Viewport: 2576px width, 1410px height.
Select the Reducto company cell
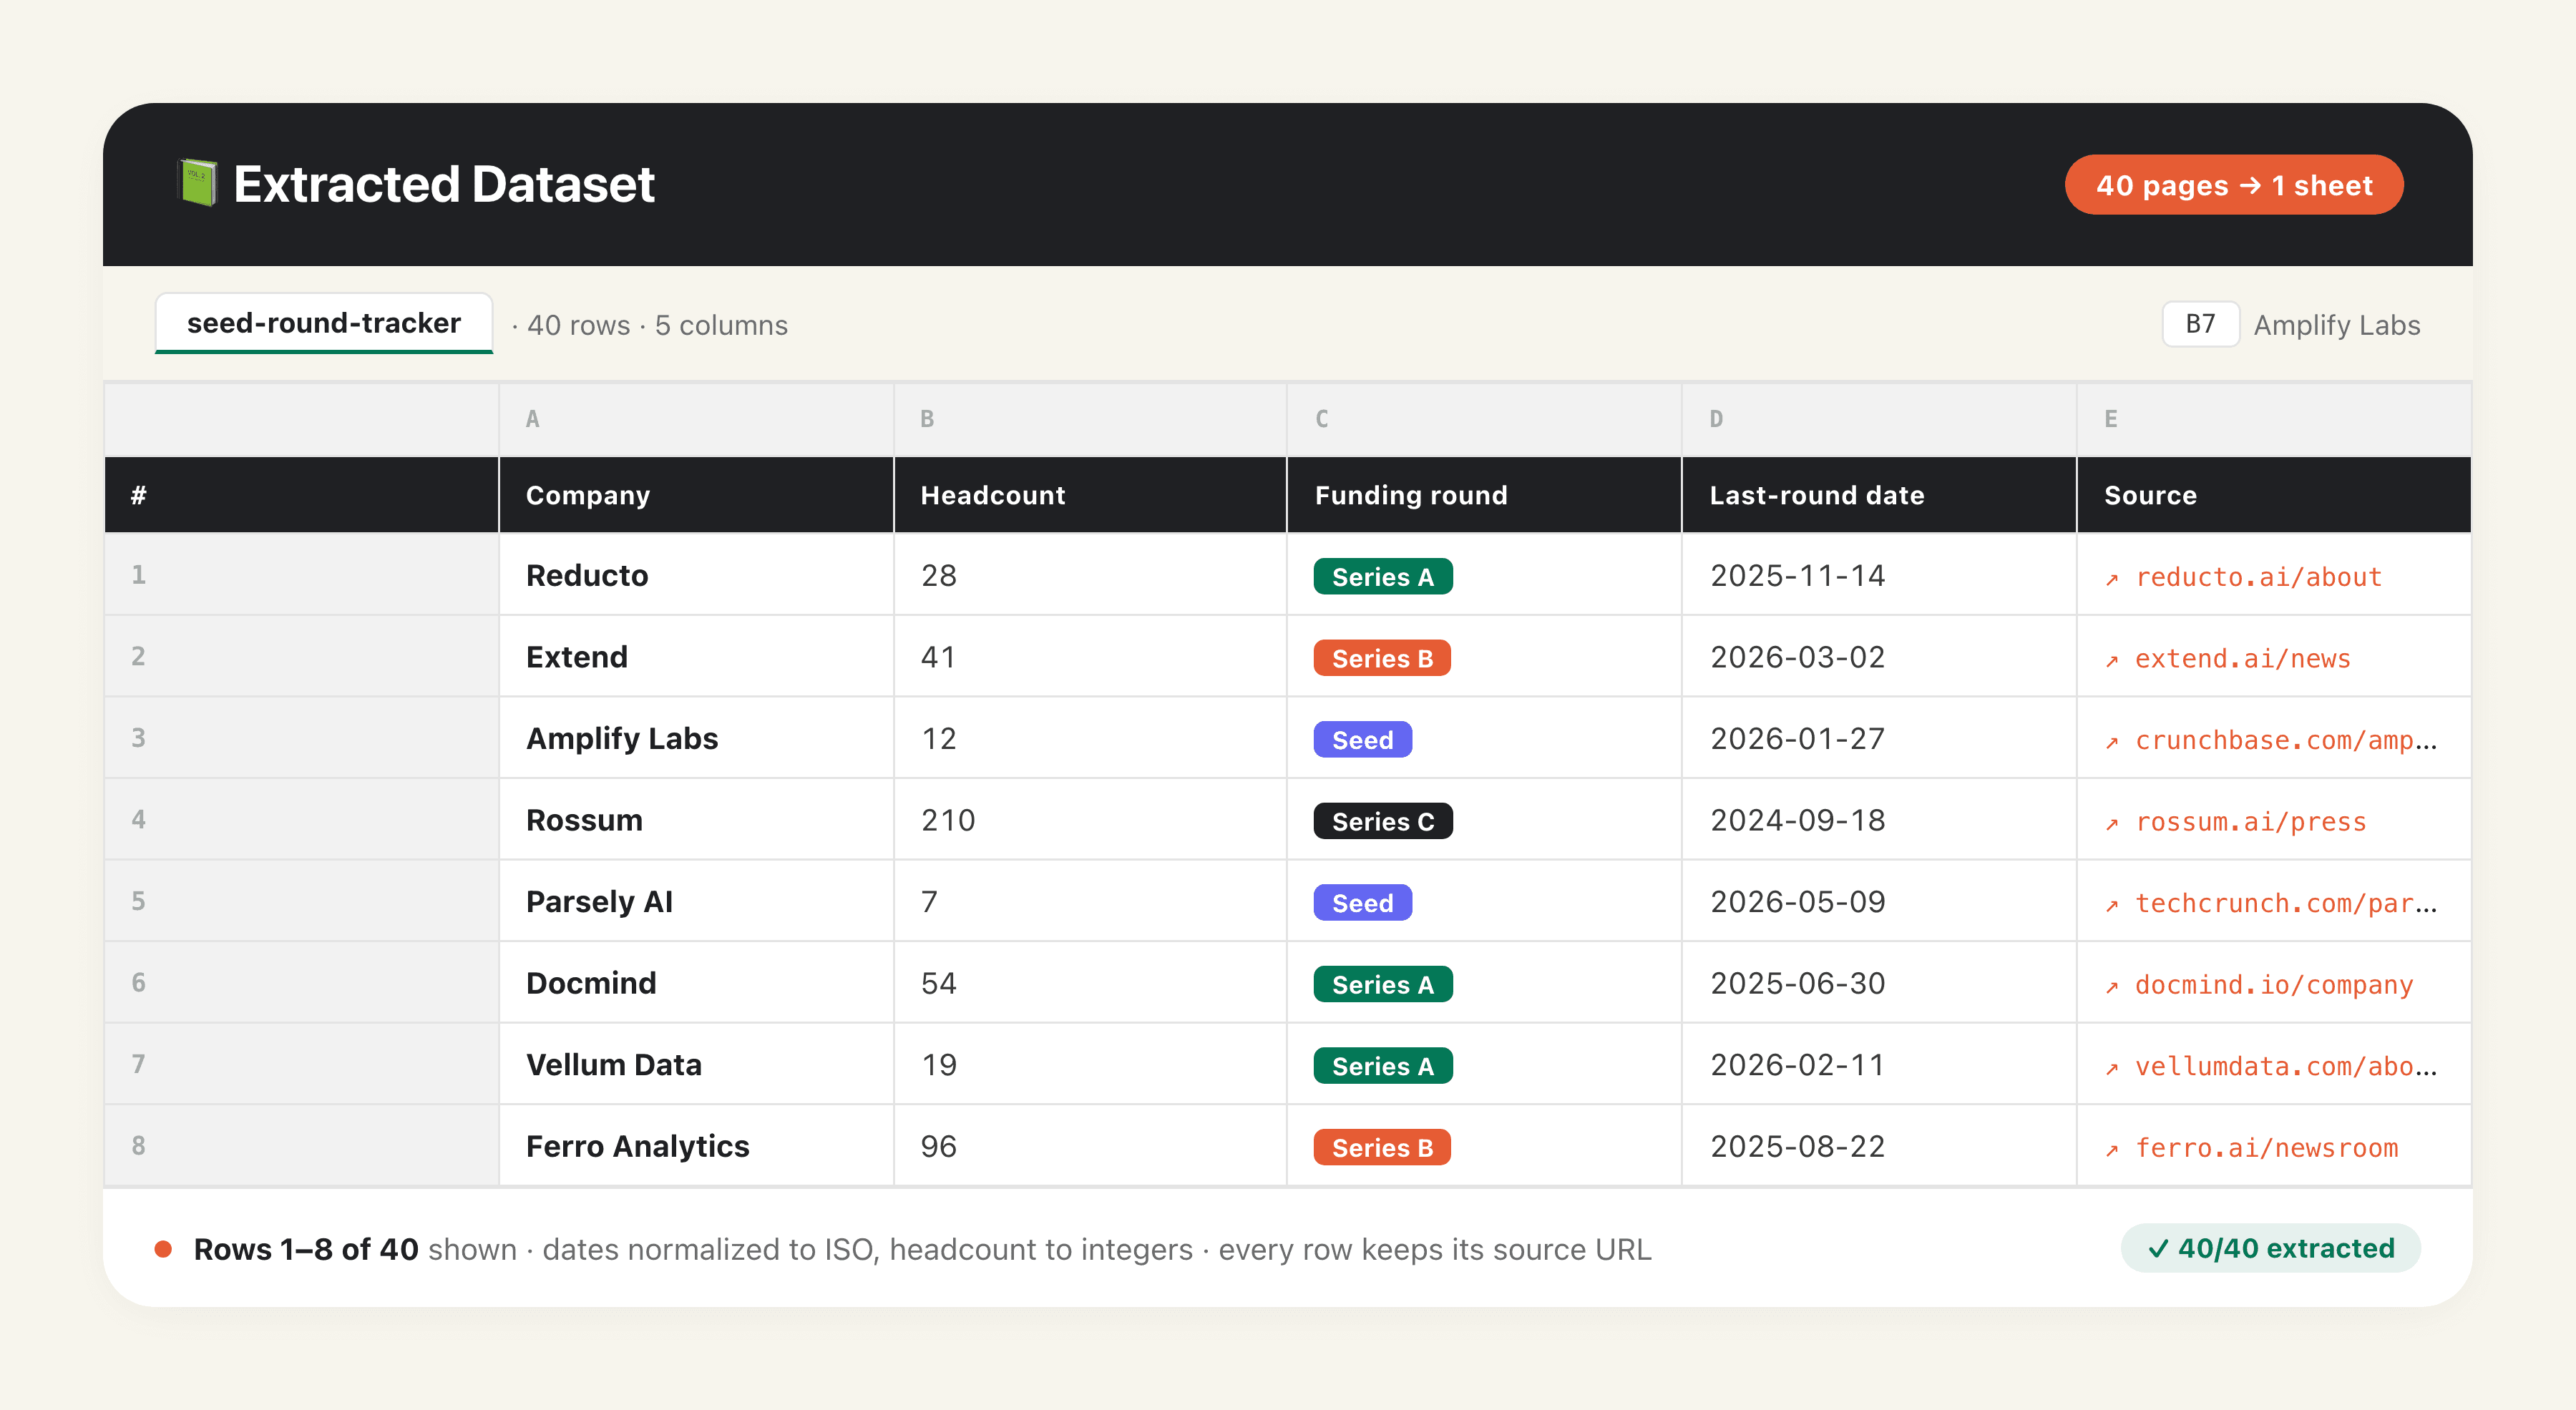tap(696, 575)
